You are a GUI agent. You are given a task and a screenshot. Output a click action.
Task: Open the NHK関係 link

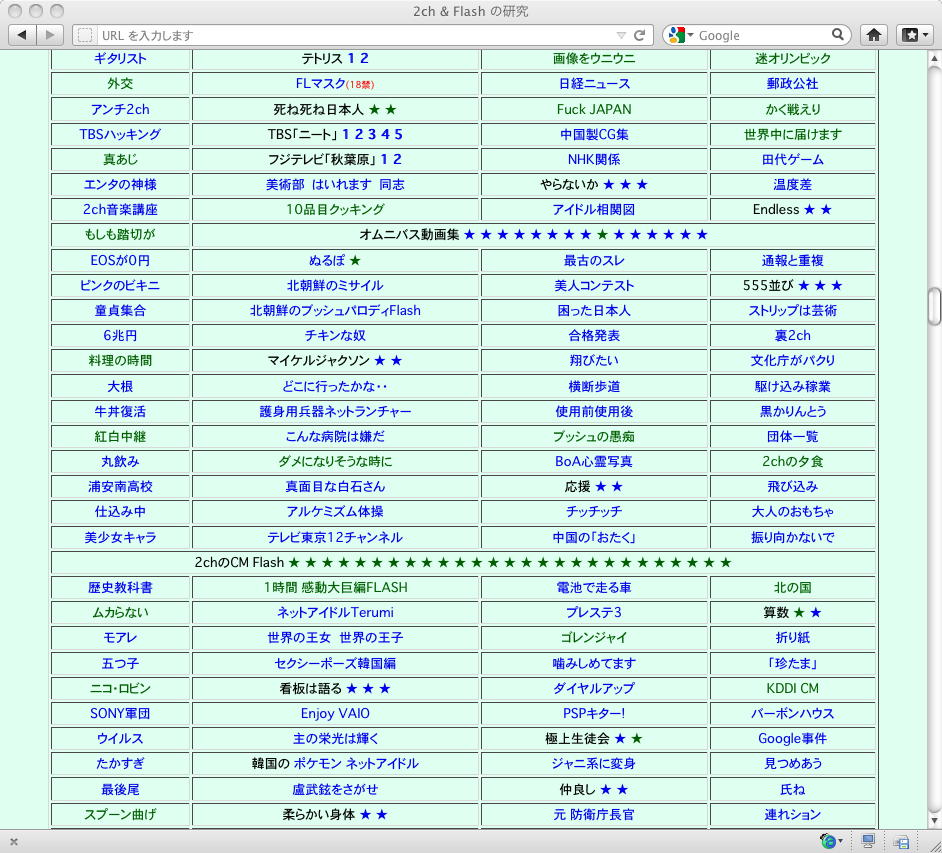[x=594, y=159]
